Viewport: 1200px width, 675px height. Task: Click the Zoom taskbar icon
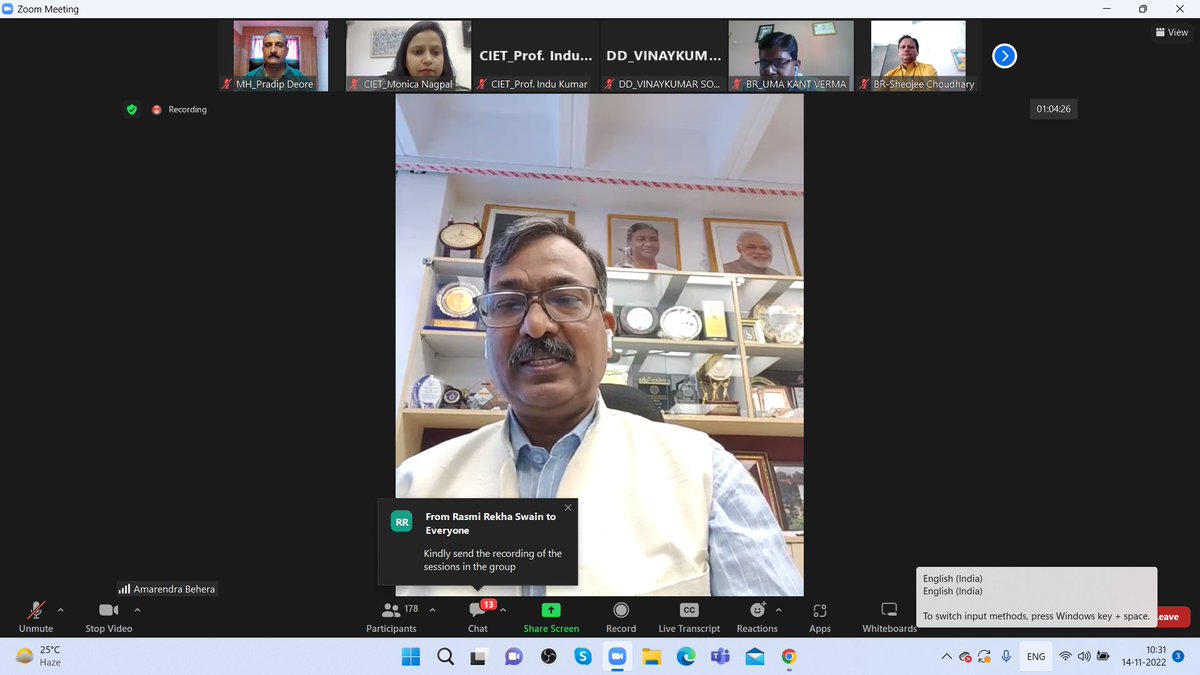pos(617,657)
